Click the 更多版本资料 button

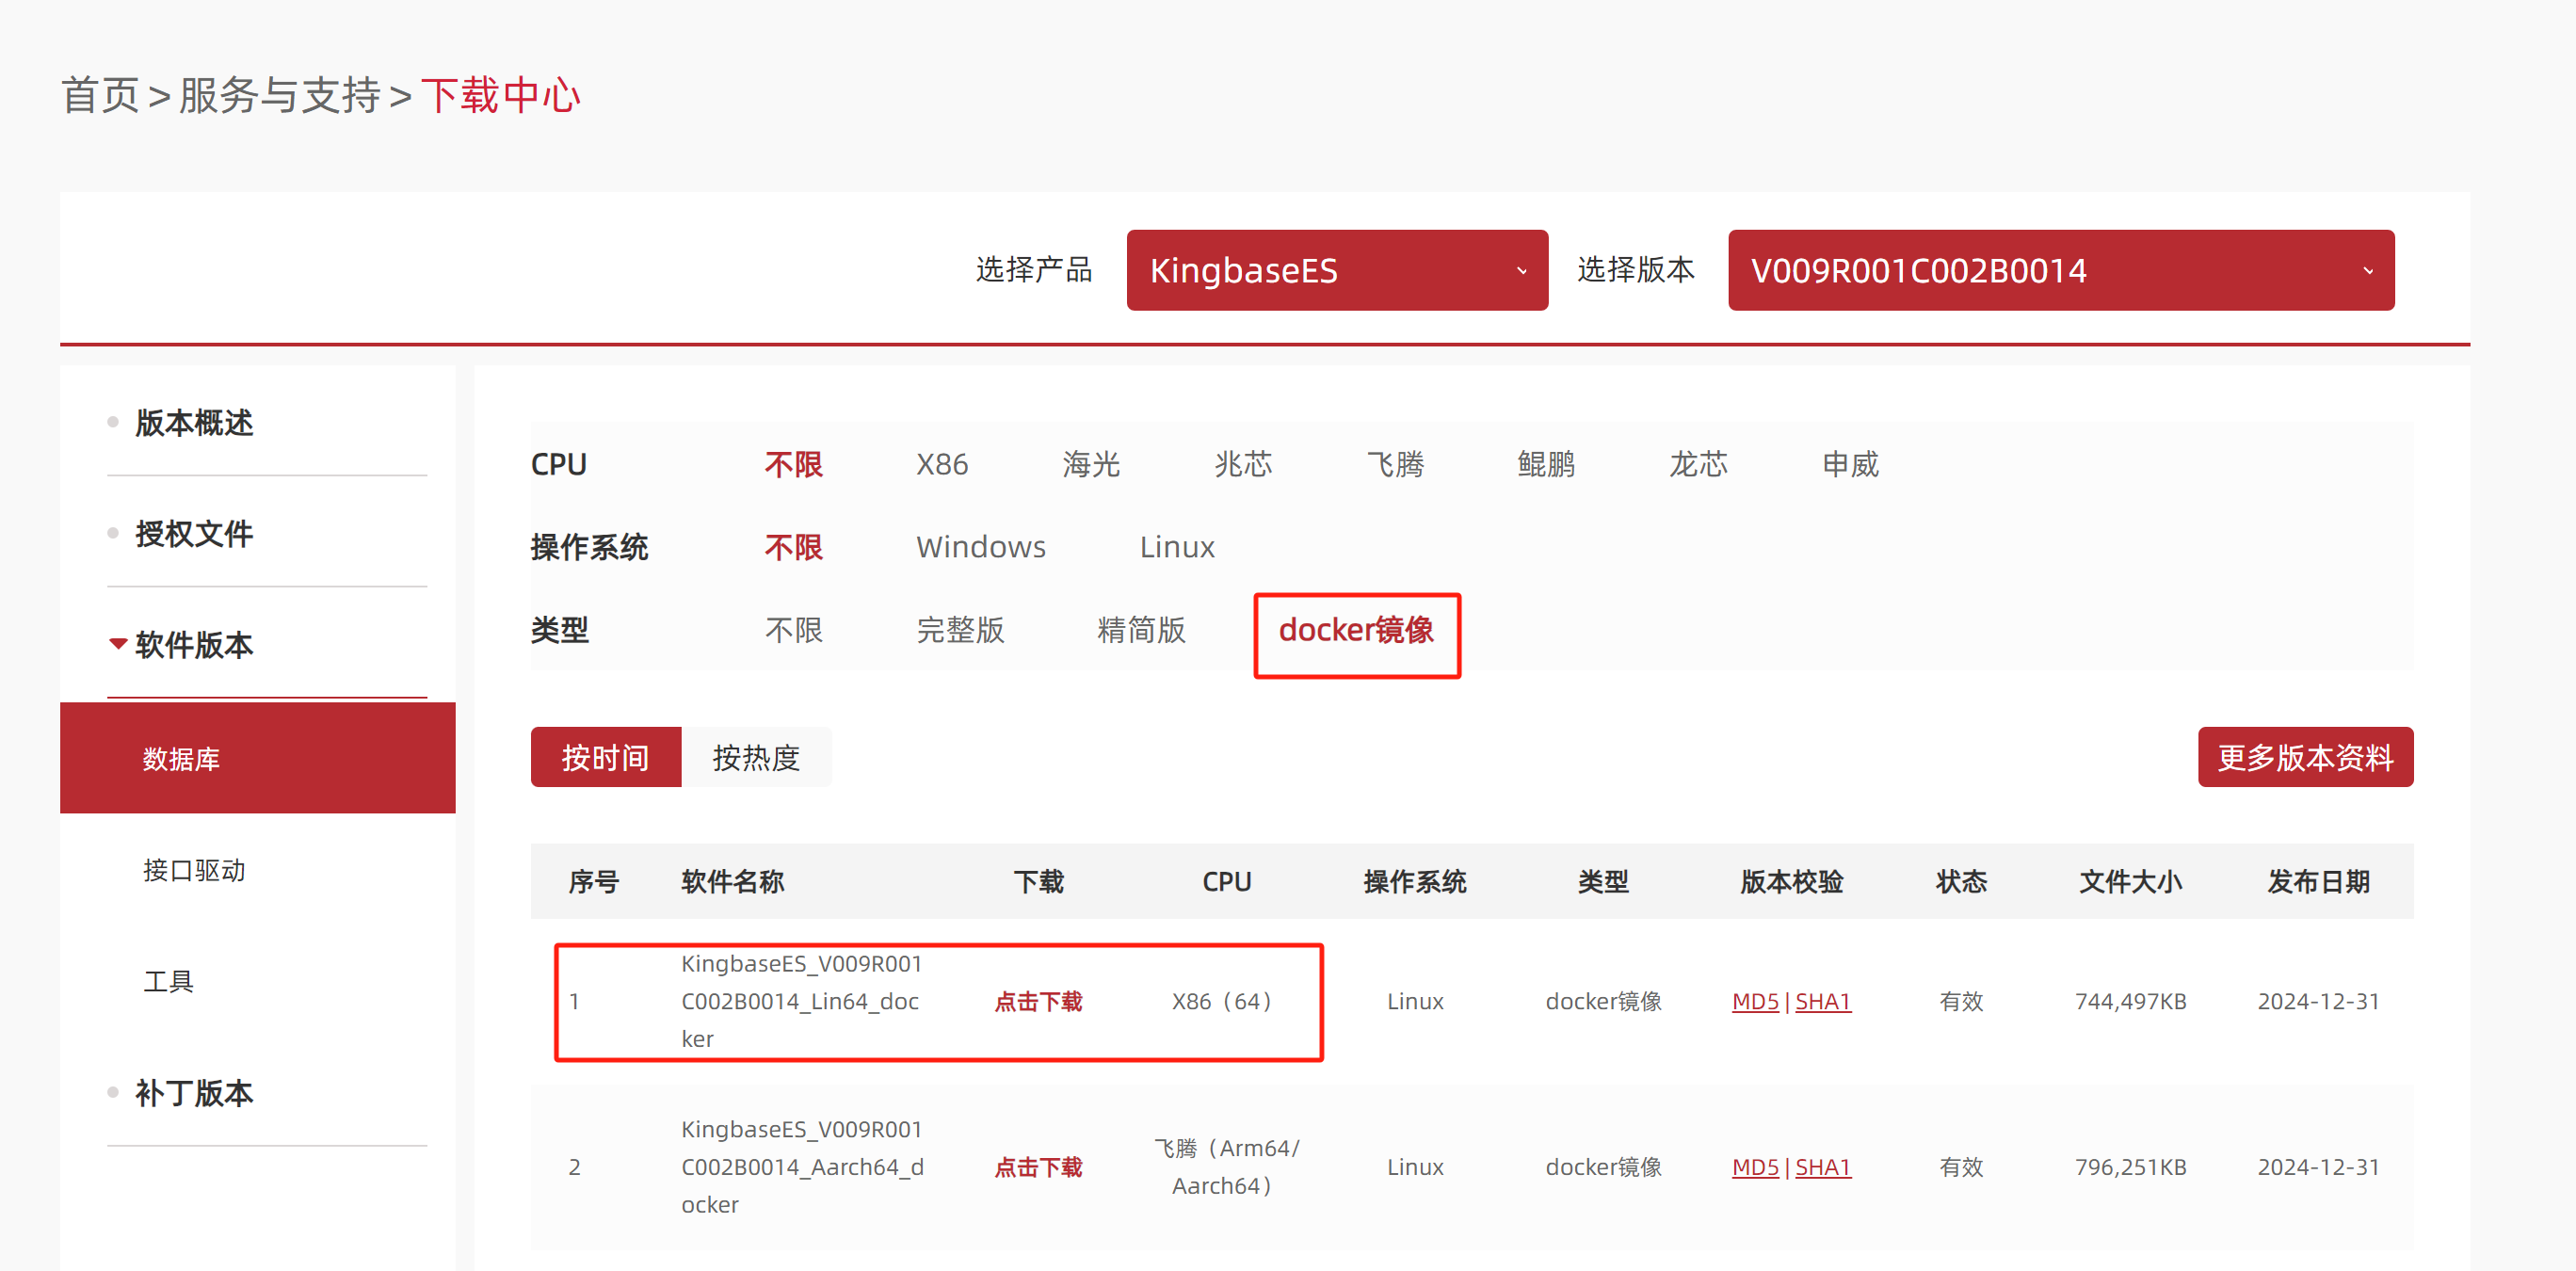pyautogui.click(x=2304, y=758)
